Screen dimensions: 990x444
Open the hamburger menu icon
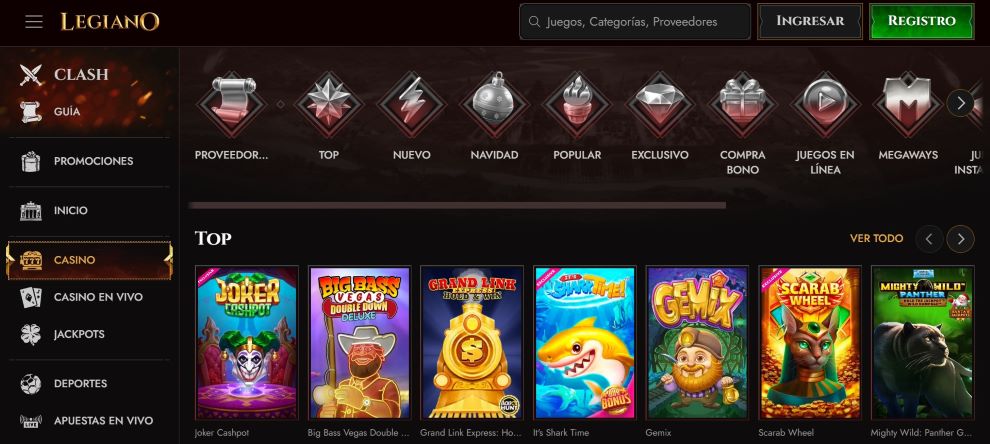33,21
